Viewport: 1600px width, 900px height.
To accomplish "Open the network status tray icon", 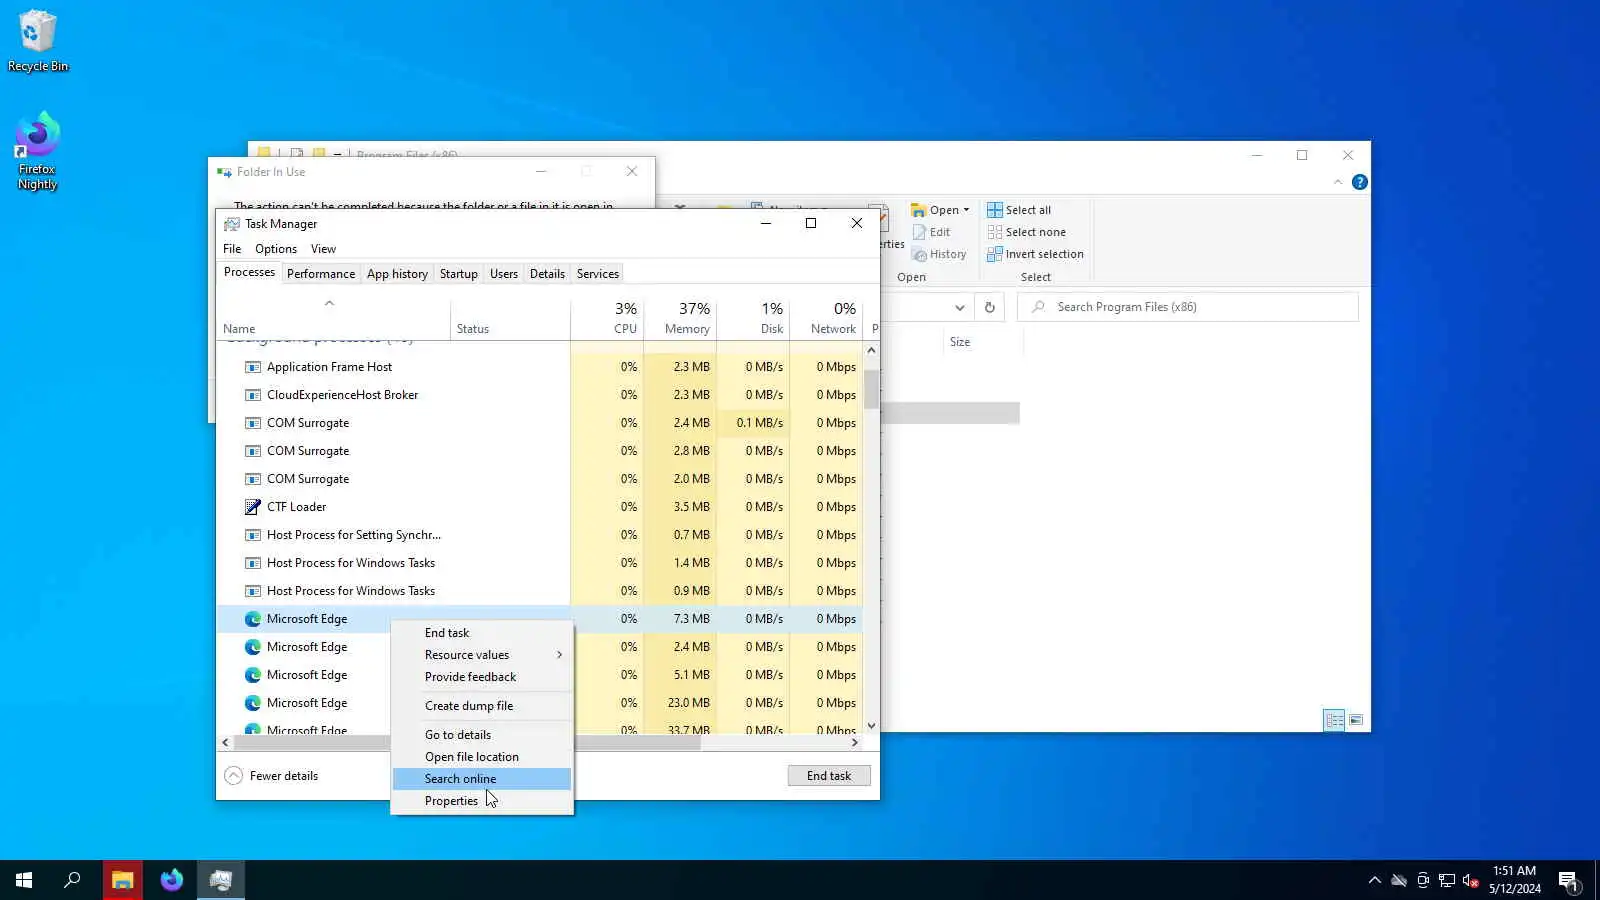I will 1447,880.
